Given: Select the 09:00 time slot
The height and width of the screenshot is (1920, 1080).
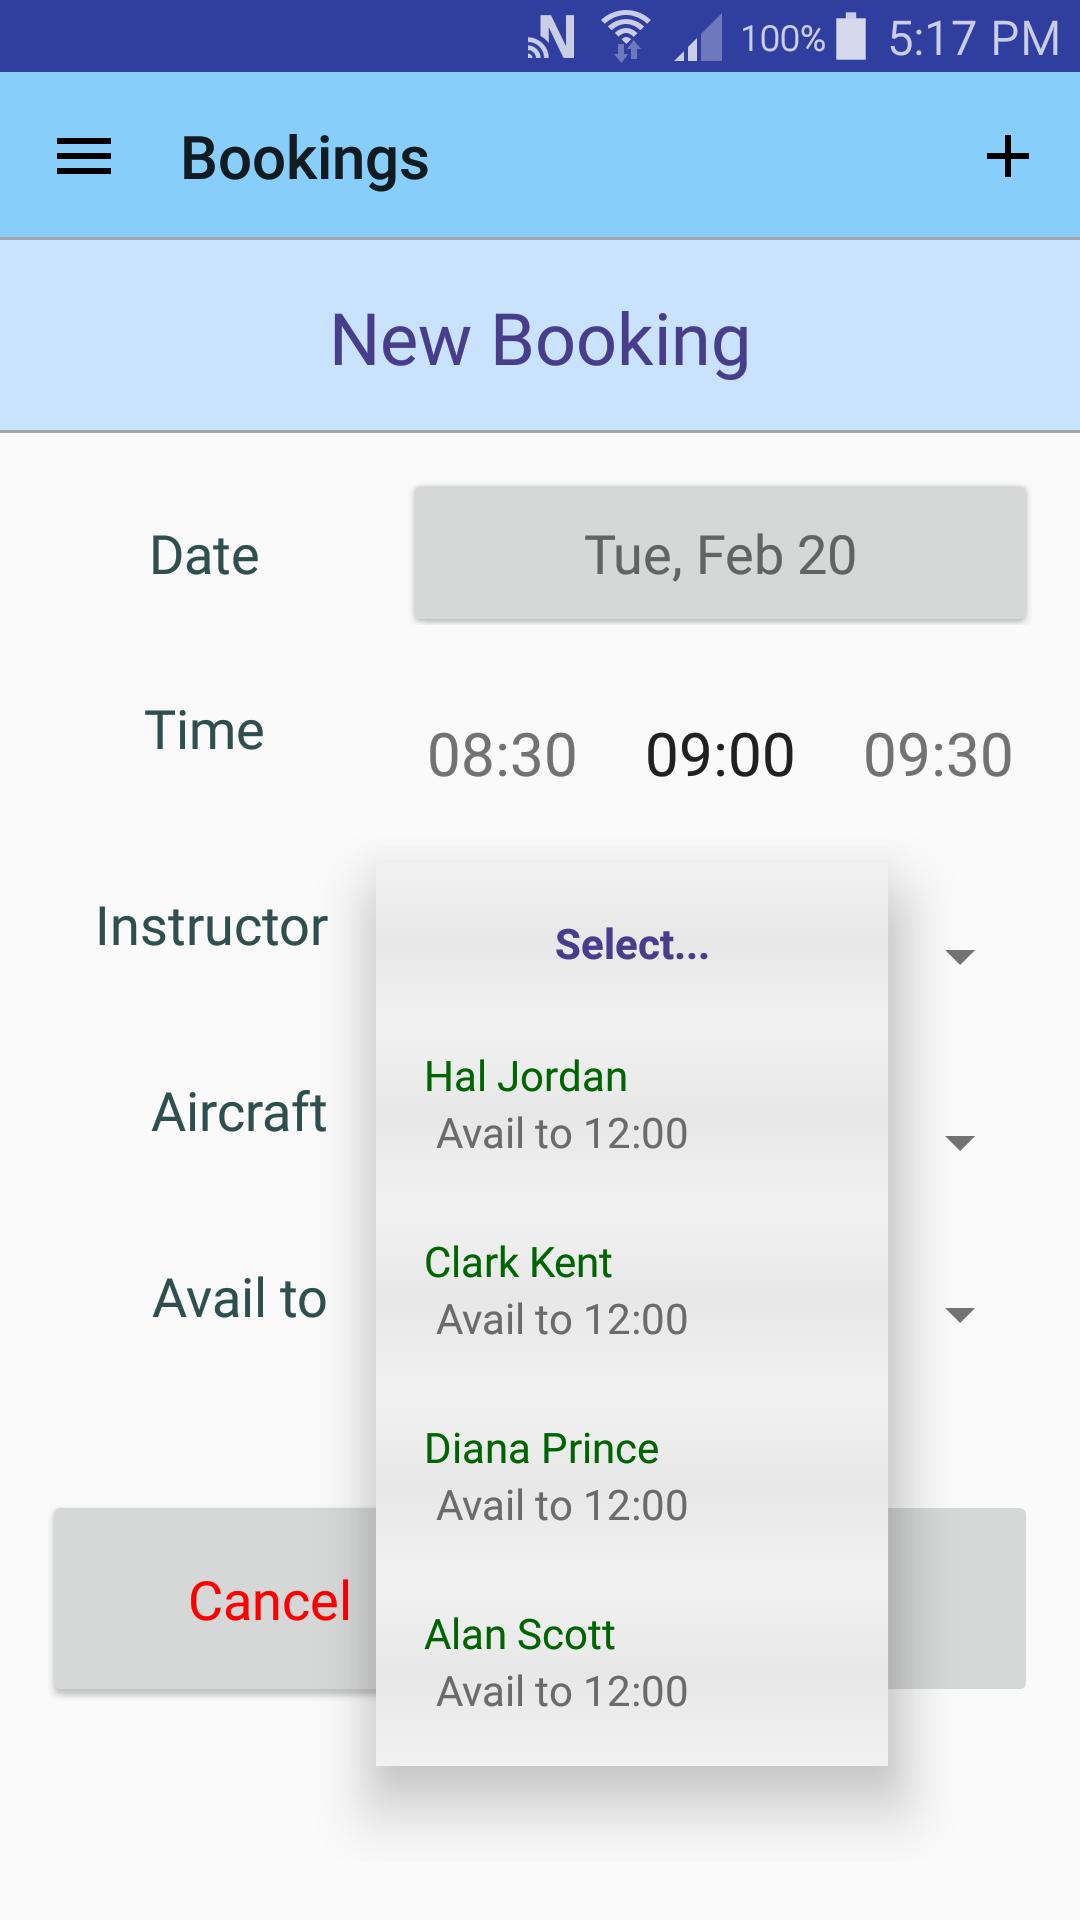Looking at the screenshot, I should pyautogui.click(x=720, y=755).
